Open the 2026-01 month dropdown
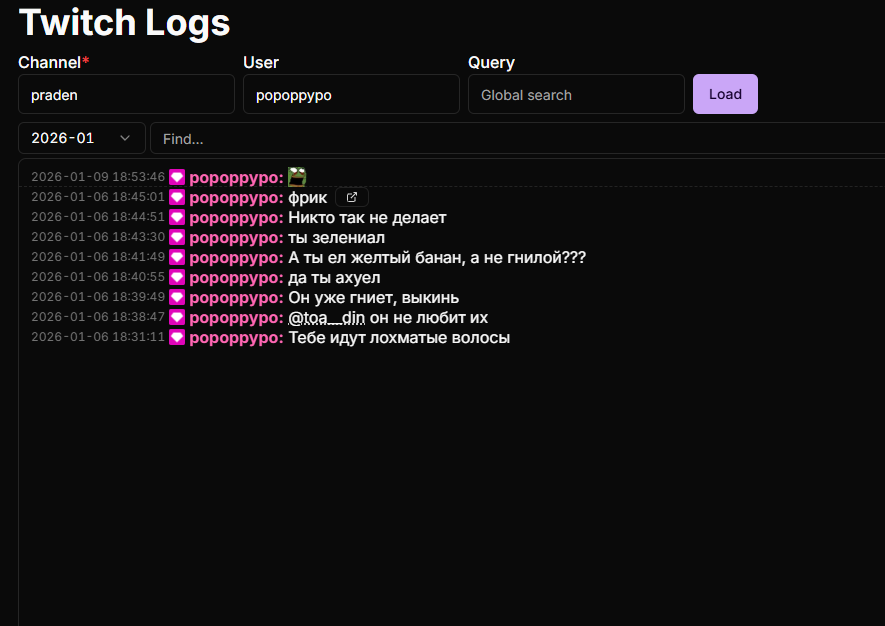 click(x=82, y=138)
